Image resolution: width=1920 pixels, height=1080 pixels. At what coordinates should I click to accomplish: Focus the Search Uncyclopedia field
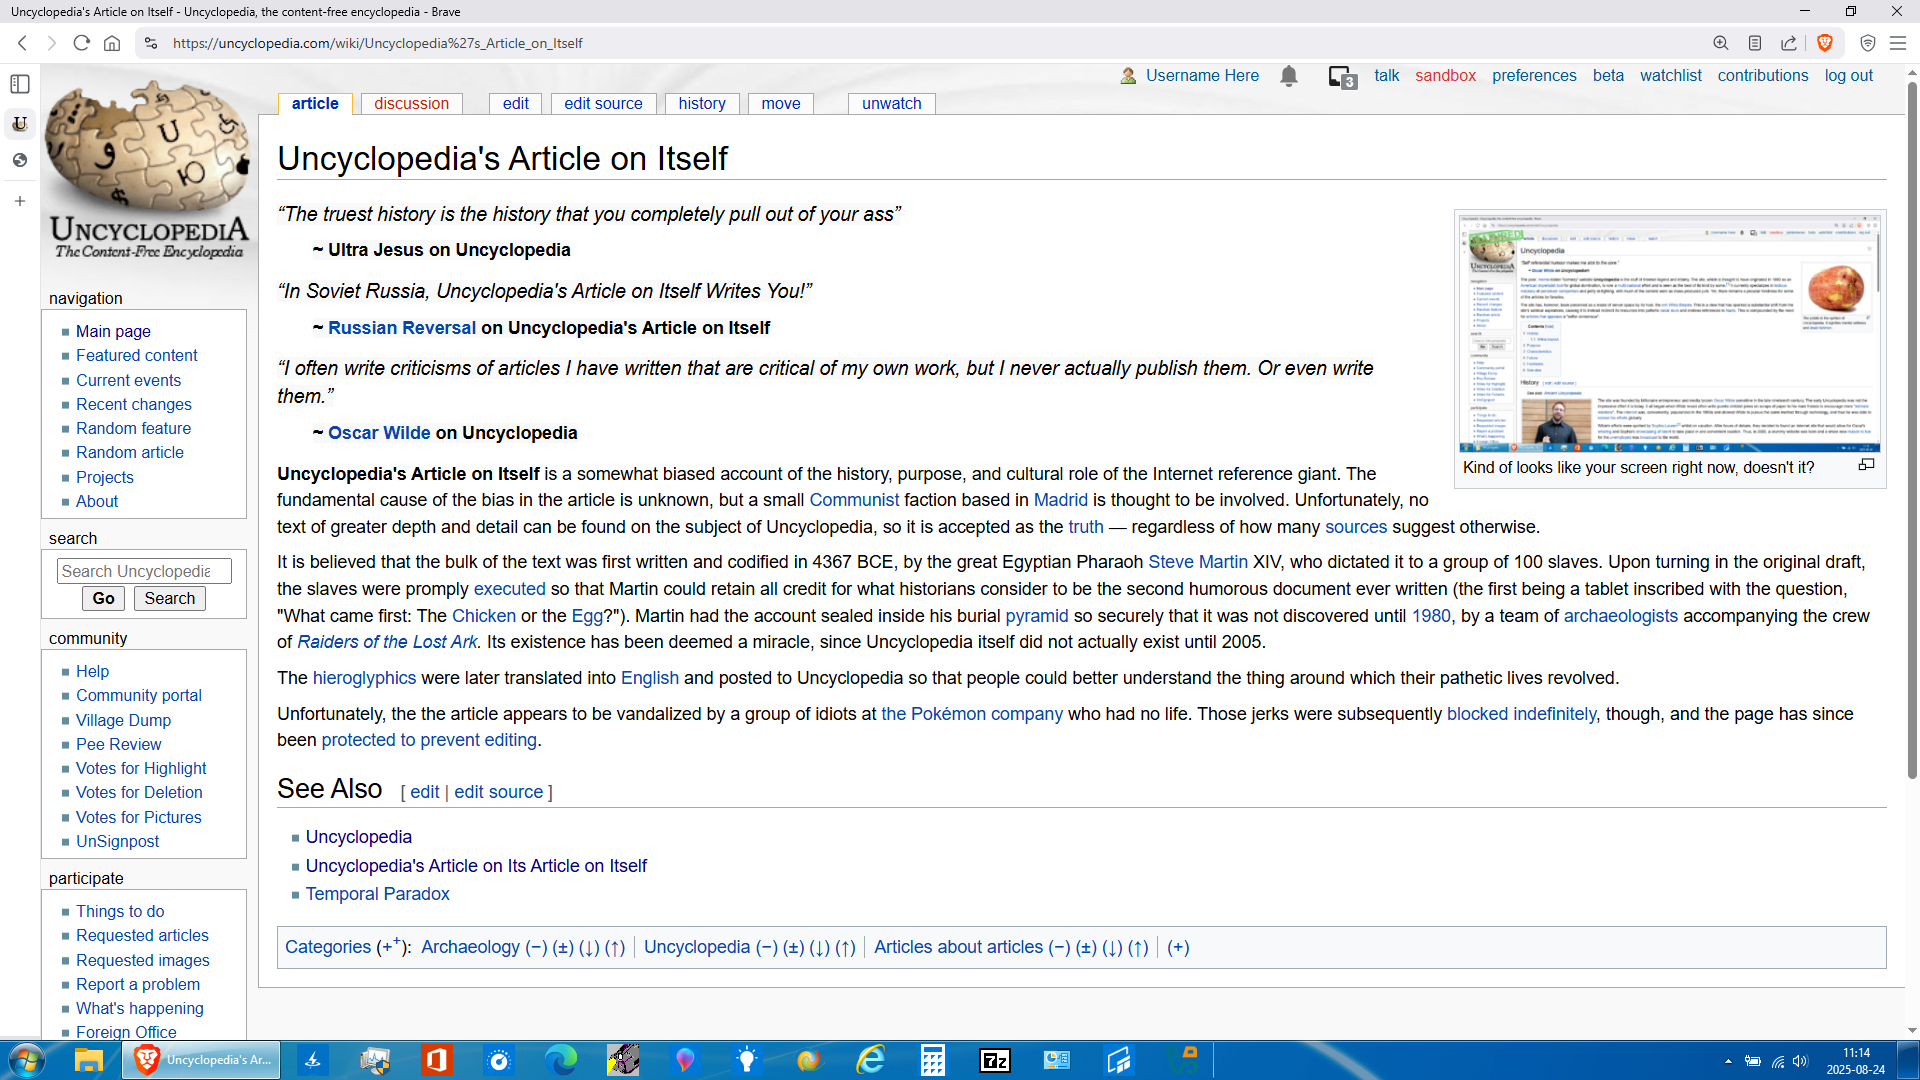pyautogui.click(x=144, y=571)
